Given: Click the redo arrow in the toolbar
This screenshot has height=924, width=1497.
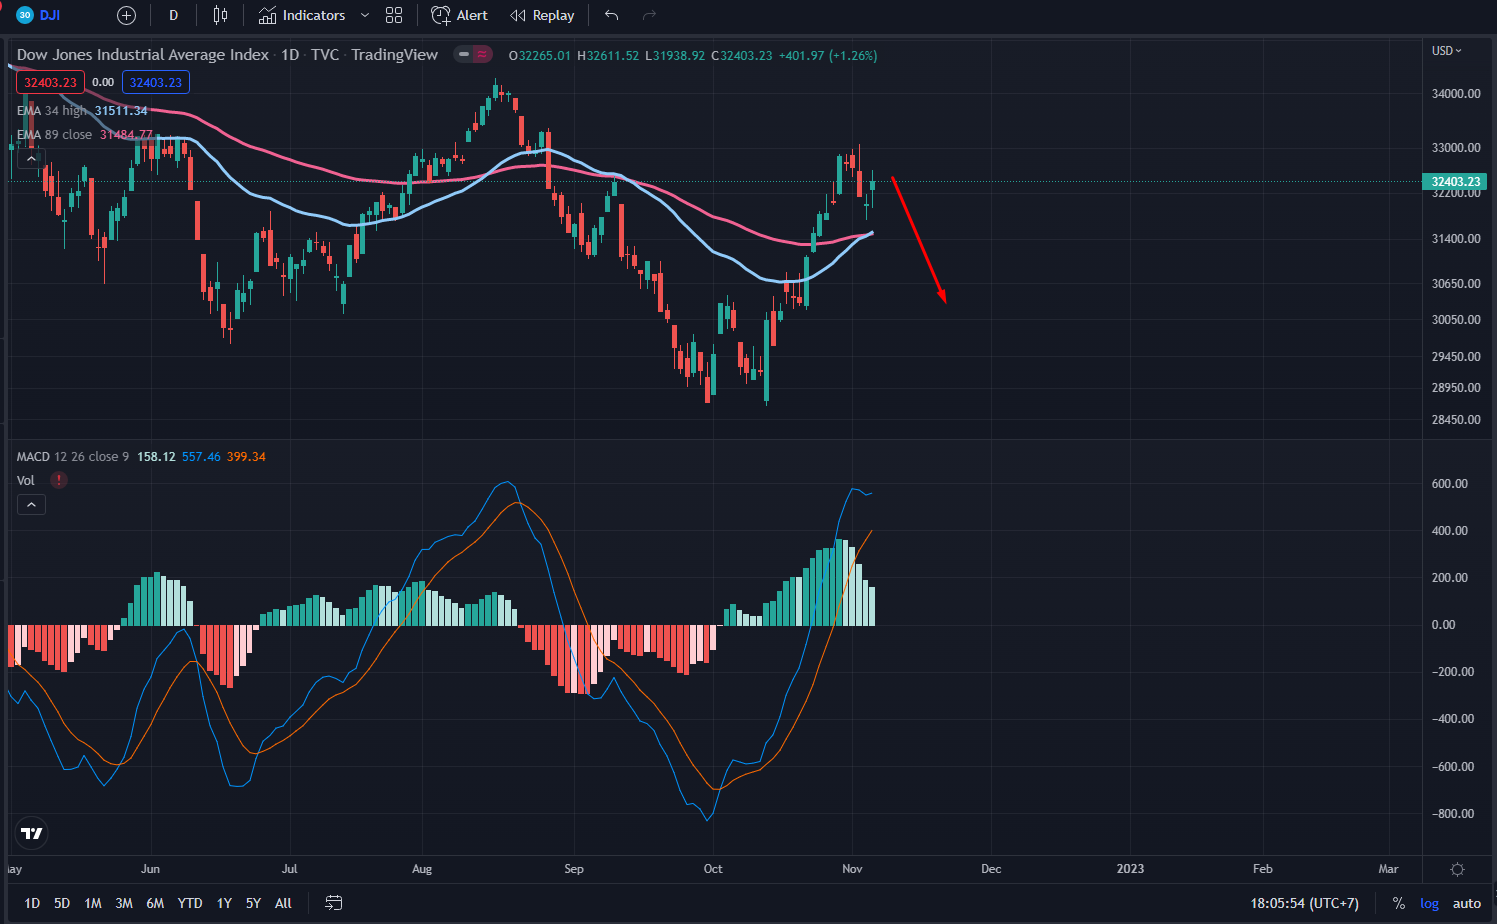Looking at the screenshot, I should click(x=649, y=15).
